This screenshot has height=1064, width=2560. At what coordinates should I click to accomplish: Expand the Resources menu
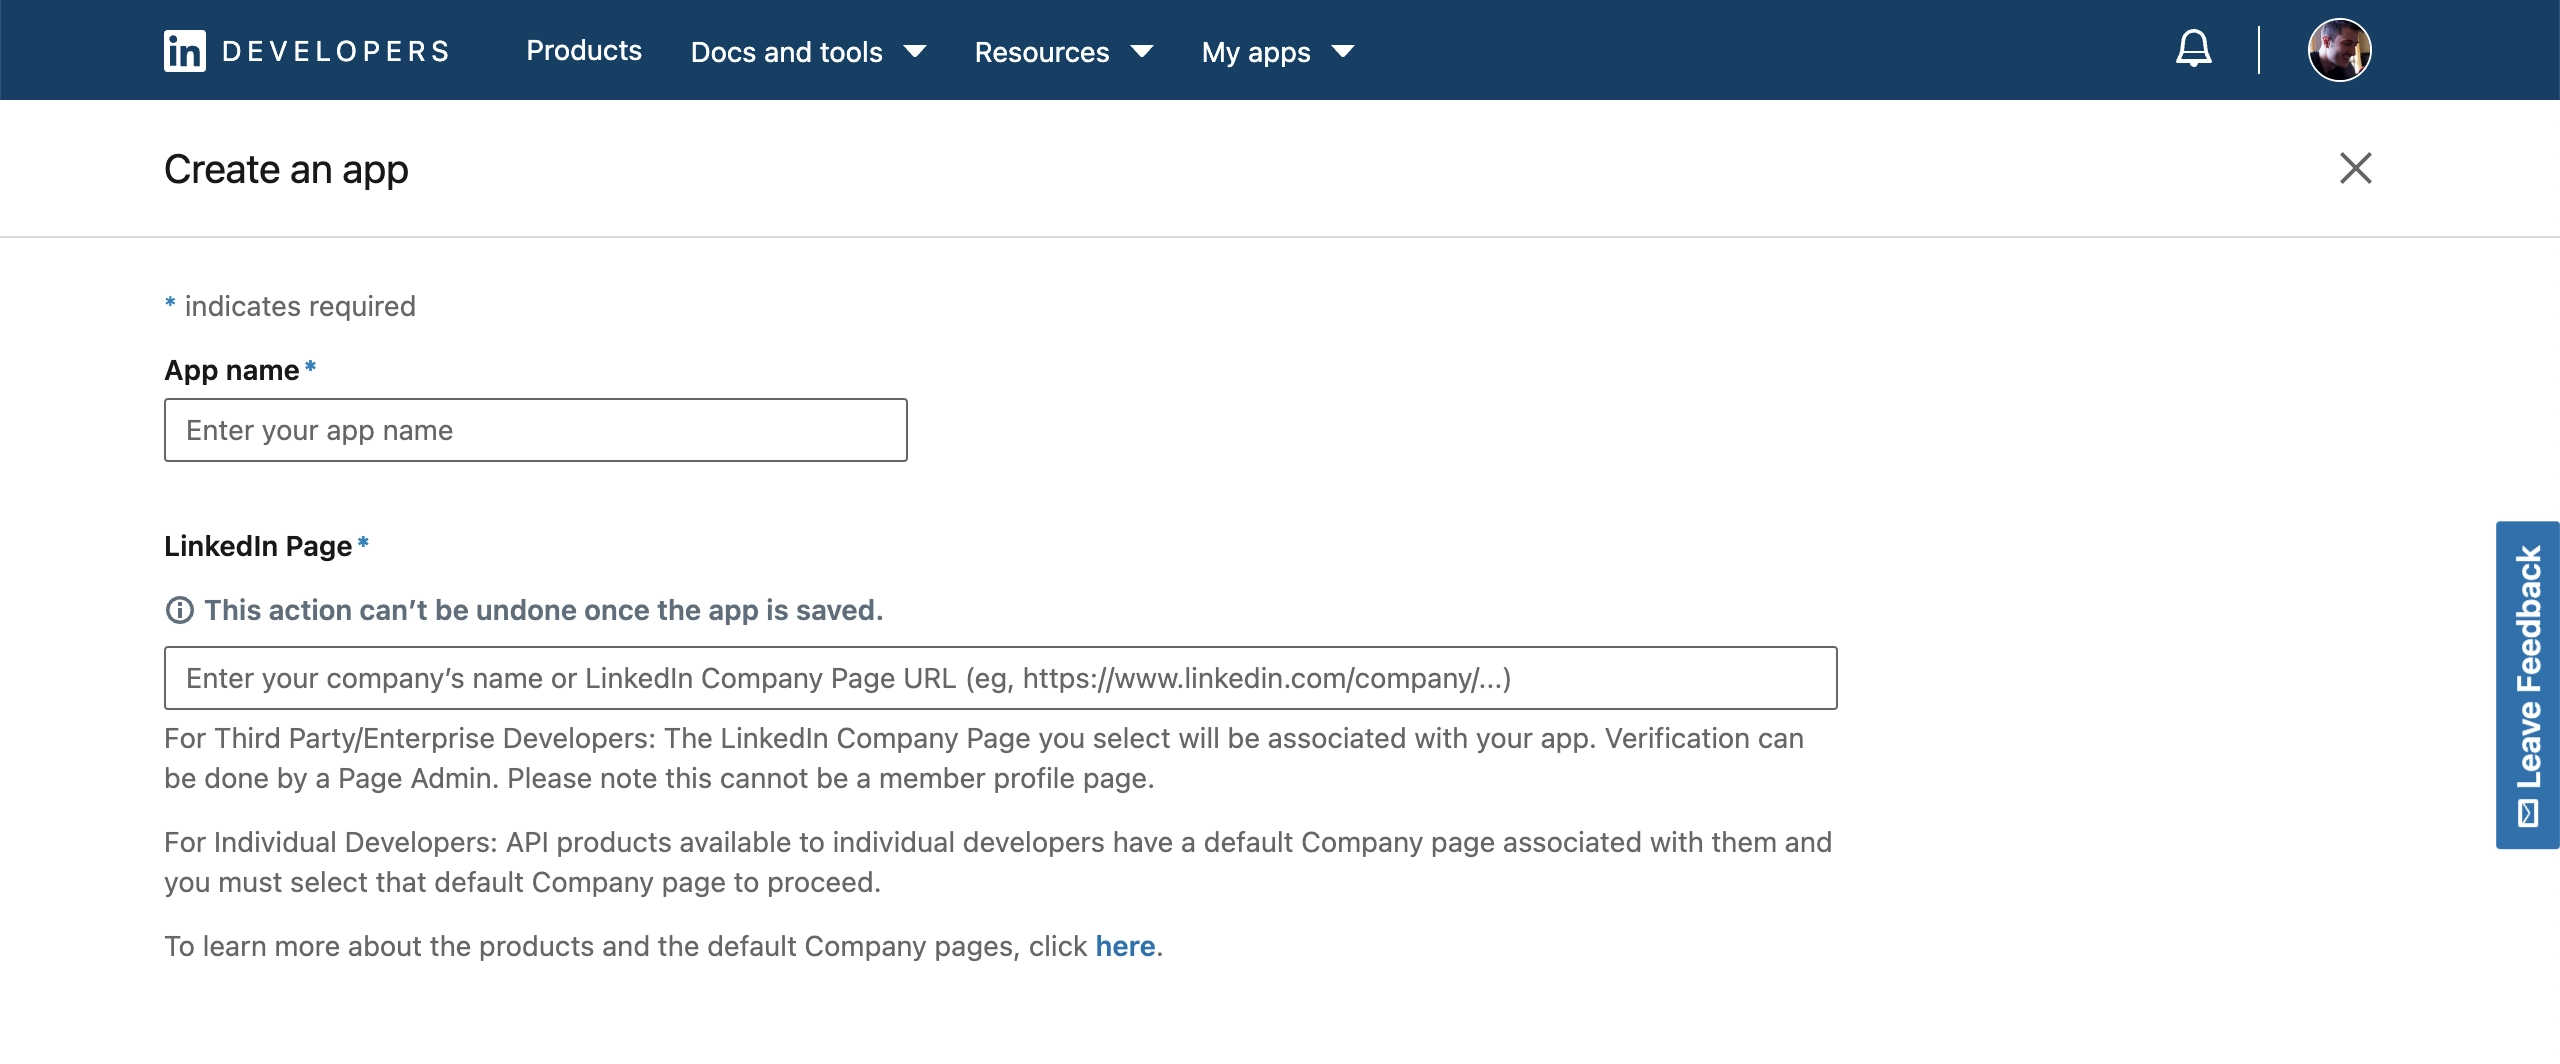(x=1064, y=52)
